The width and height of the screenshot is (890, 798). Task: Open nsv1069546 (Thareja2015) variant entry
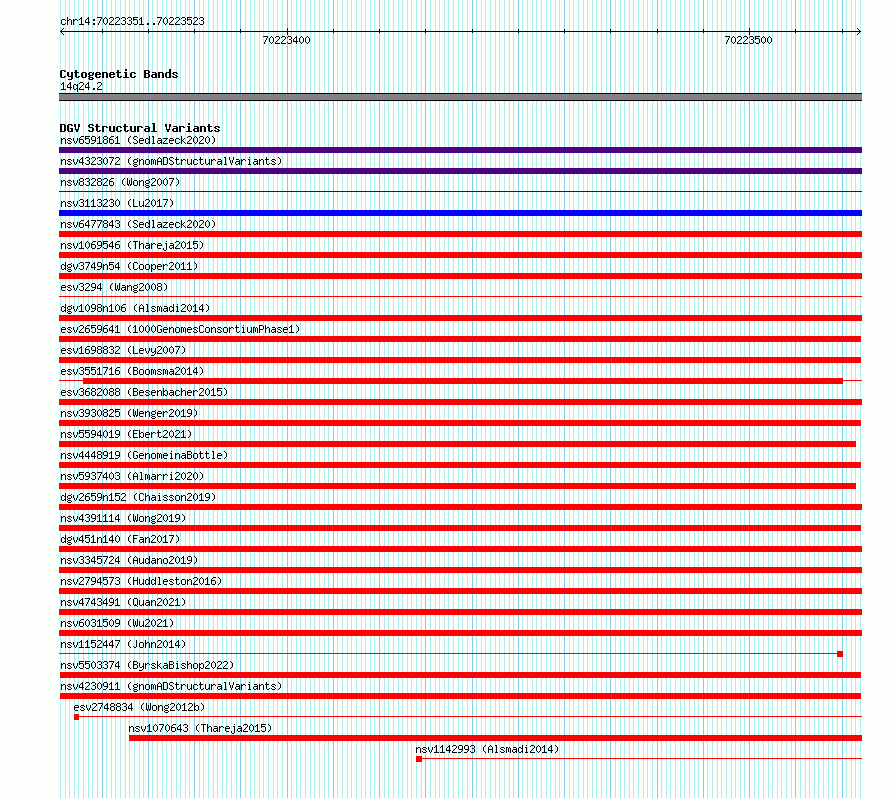132,245
